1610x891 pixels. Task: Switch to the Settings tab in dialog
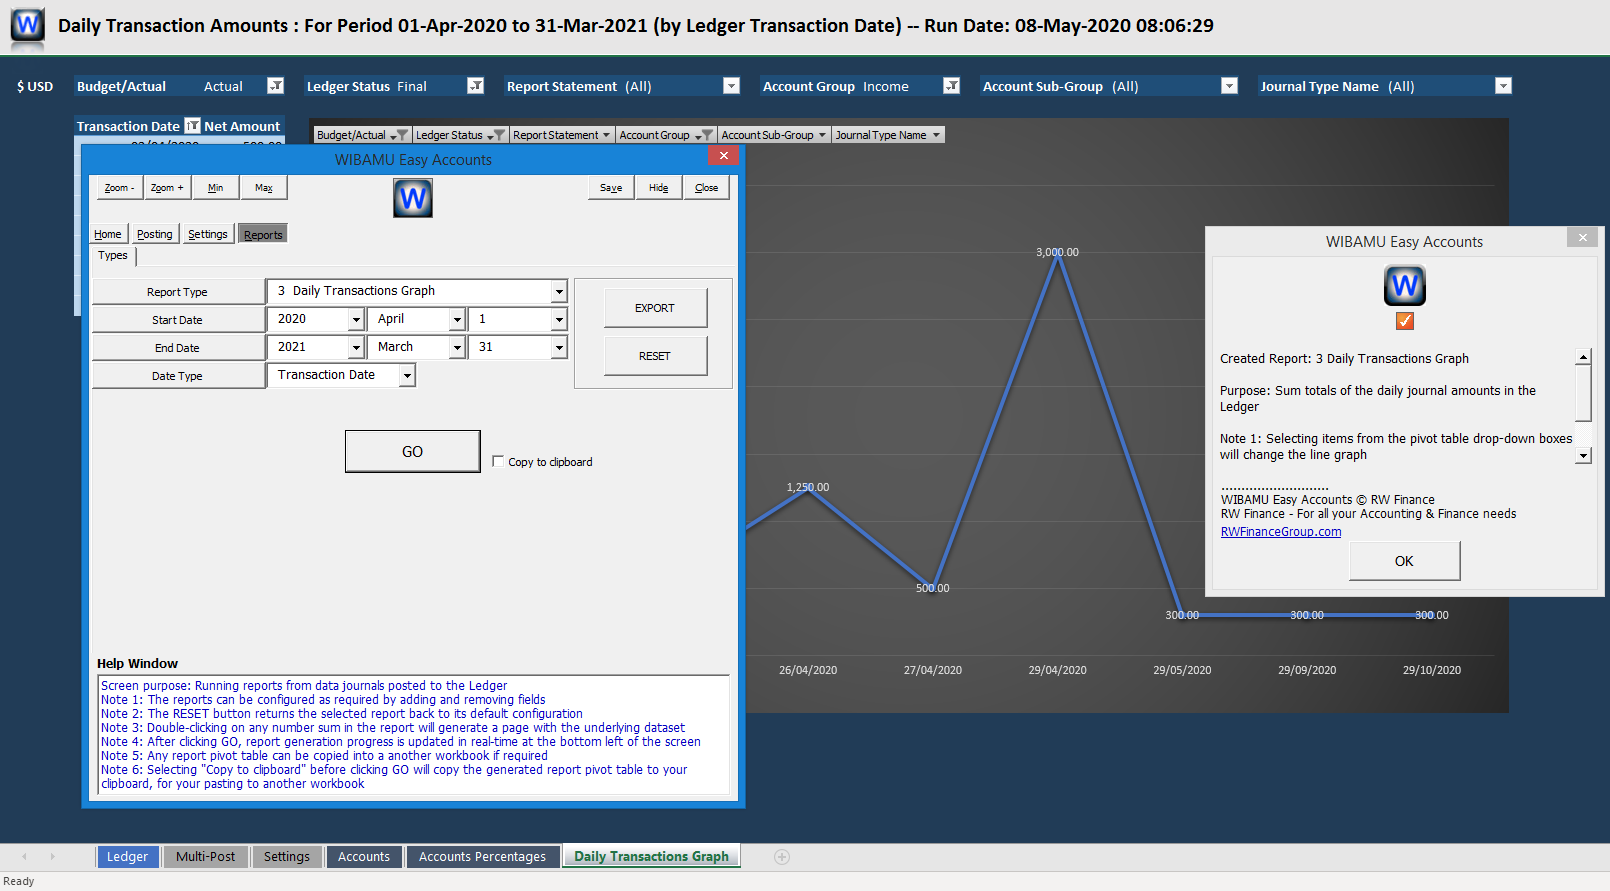(208, 234)
